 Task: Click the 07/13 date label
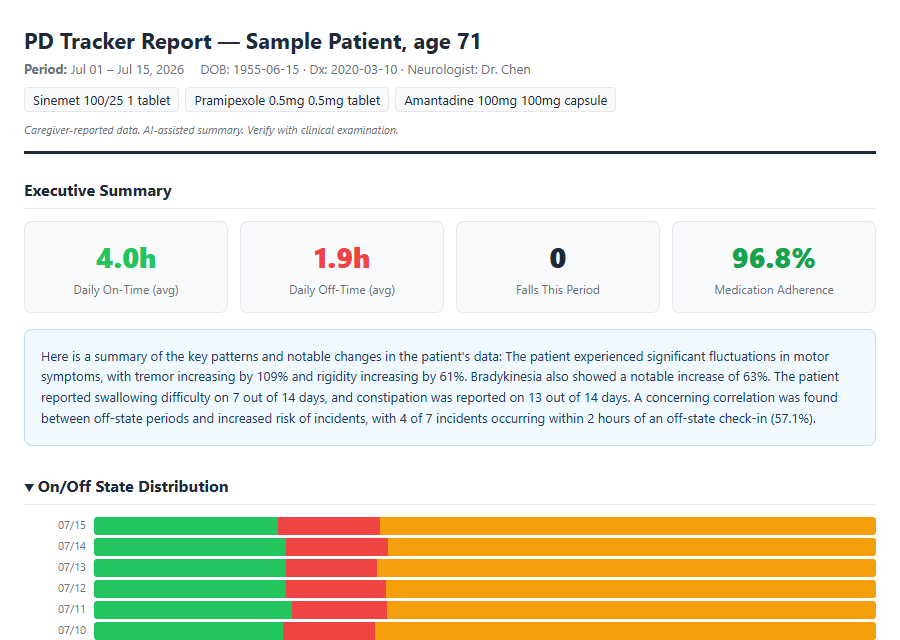[x=72, y=567]
